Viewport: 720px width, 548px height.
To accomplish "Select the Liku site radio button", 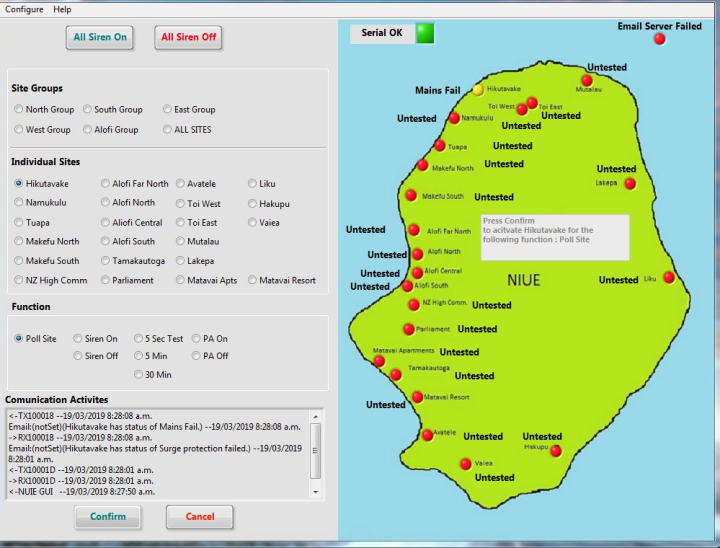I will [x=261, y=184].
